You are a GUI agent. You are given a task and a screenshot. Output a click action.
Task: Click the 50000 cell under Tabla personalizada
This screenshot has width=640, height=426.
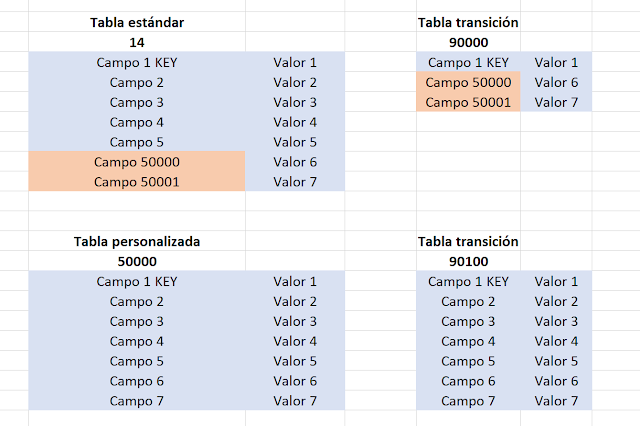pos(137,261)
